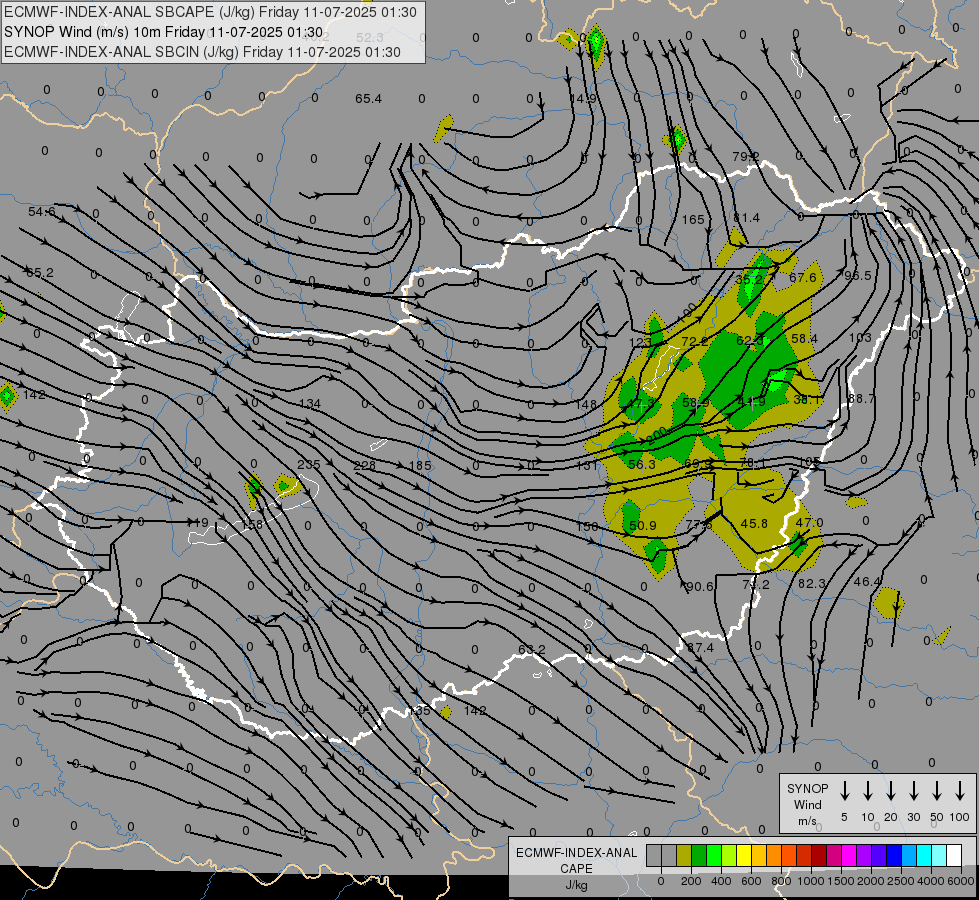Click the 148 value on the map
This screenshot has width=979, height=900.
[586, 405]
